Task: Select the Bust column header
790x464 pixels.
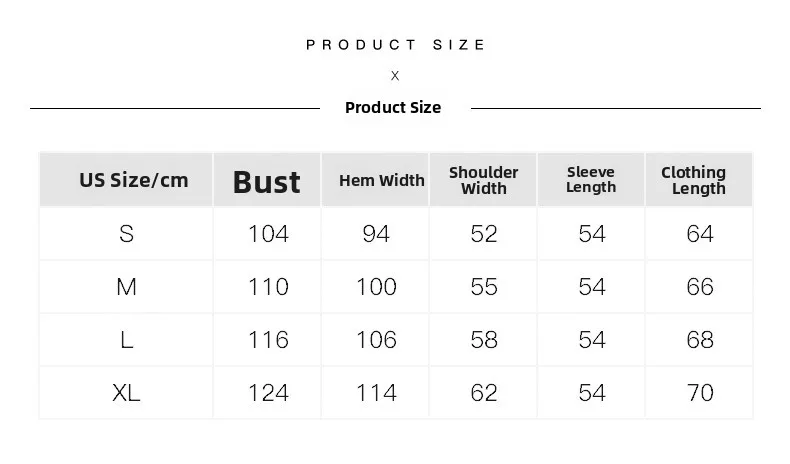Action: 266,181
